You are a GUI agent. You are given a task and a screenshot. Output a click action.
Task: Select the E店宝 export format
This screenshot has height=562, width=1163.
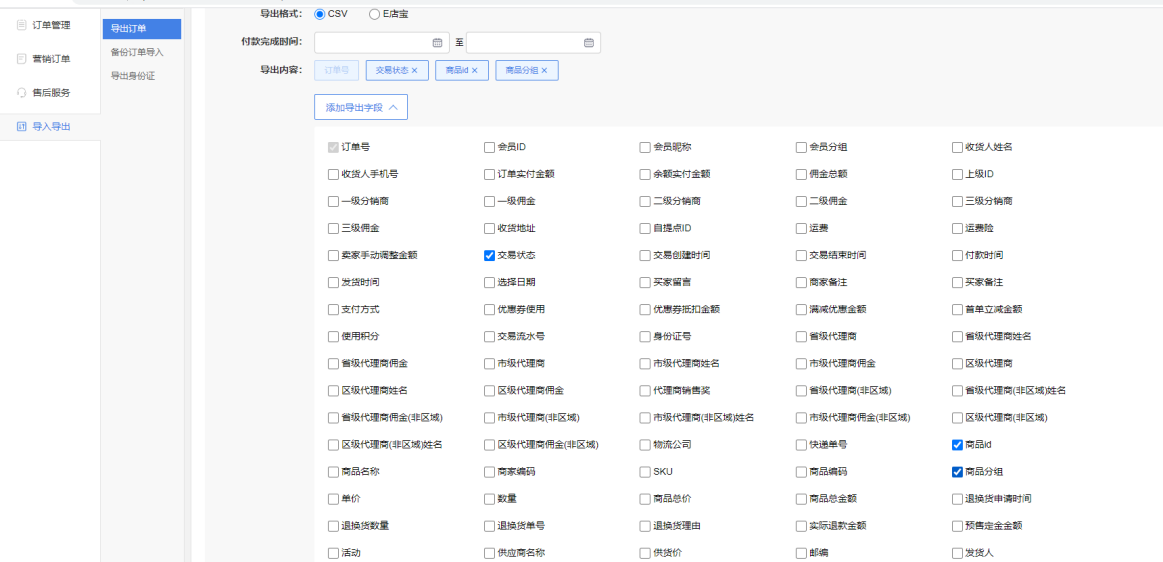click(374, 14)
